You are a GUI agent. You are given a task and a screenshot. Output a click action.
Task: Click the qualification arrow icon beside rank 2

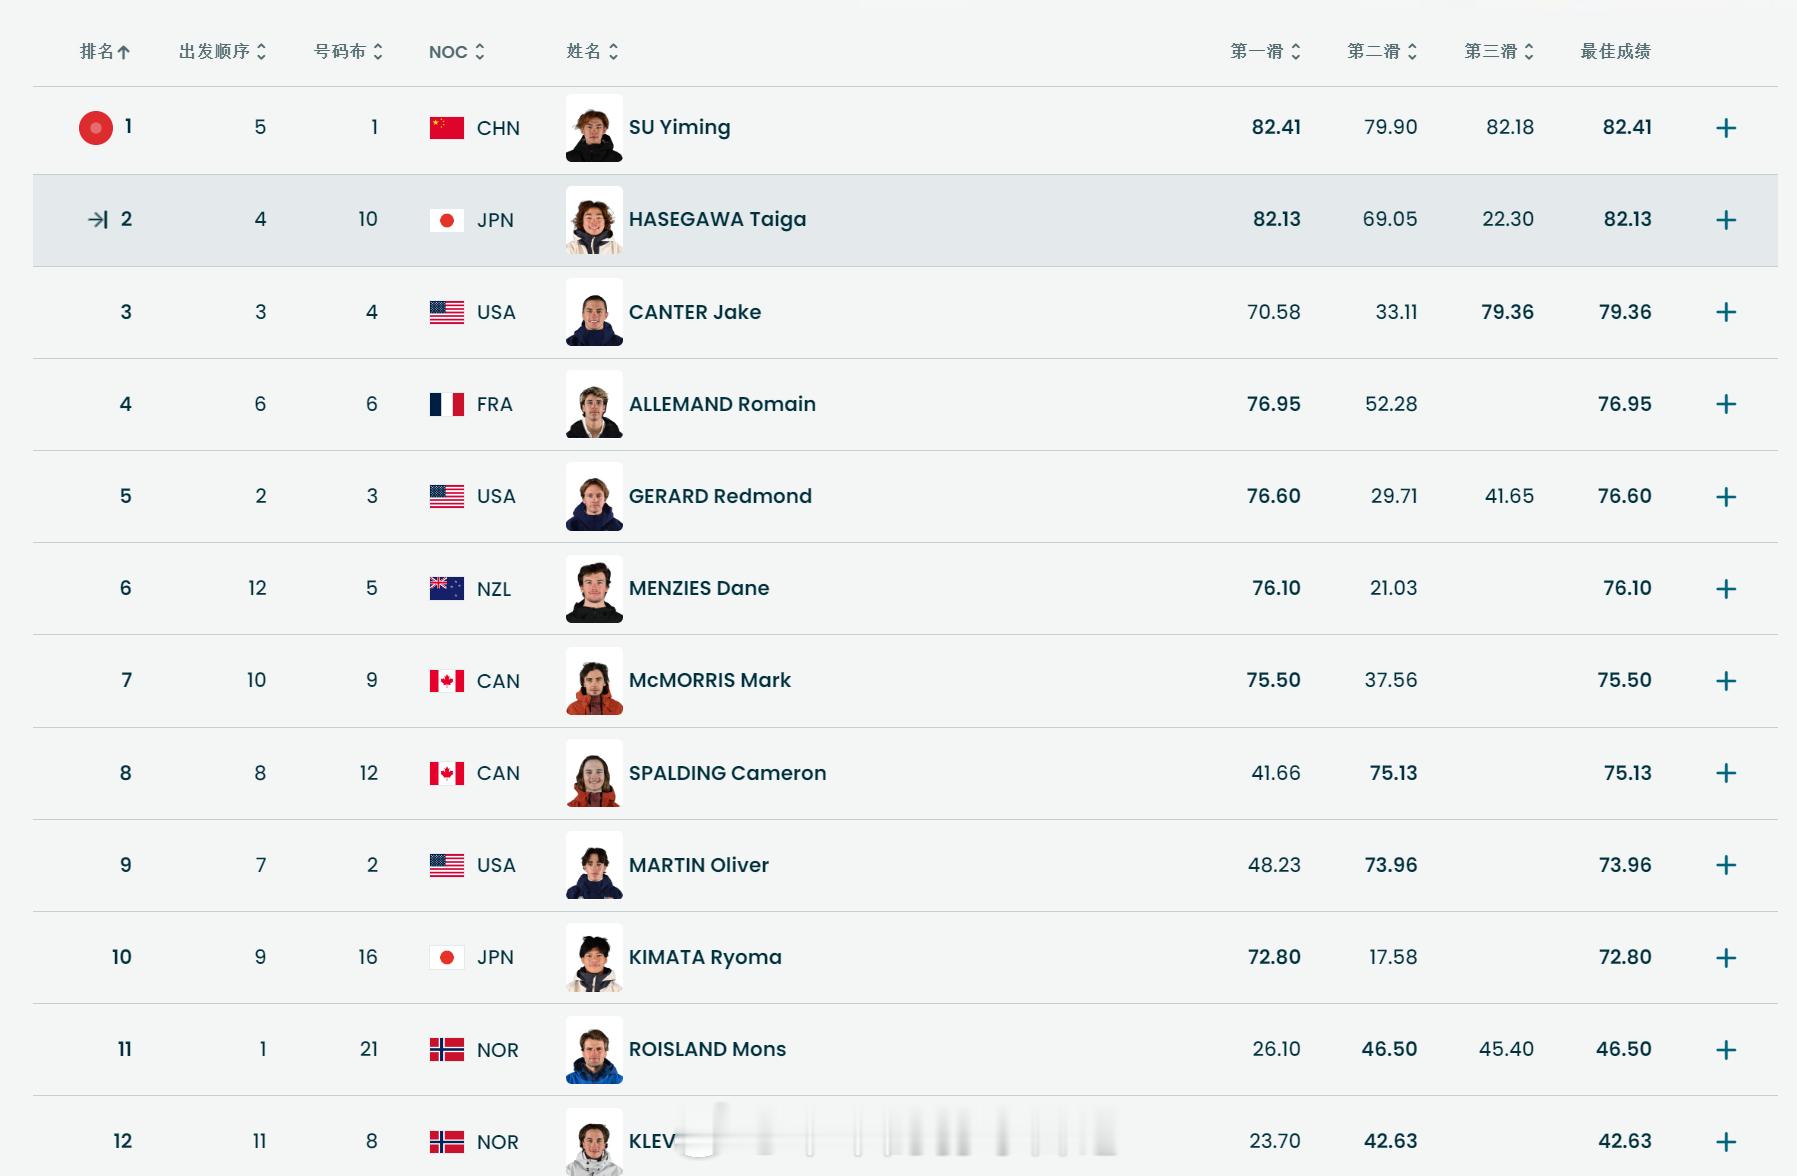tap(97, 220)
